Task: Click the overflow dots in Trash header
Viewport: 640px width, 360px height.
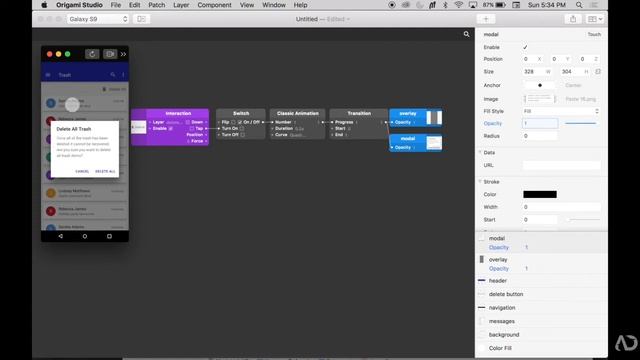Action: pyautogui.click(x=123, y=75)
